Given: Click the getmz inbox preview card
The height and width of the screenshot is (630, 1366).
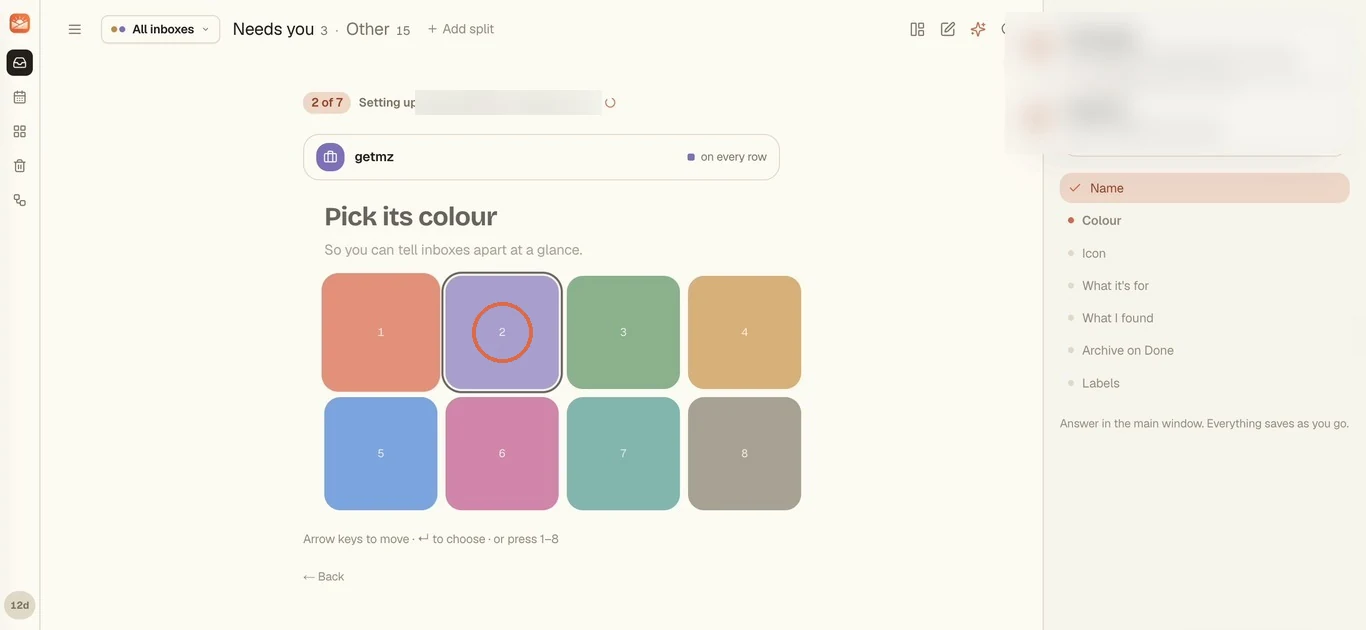Looking at the screenshot, I should (x=541, y=157).
